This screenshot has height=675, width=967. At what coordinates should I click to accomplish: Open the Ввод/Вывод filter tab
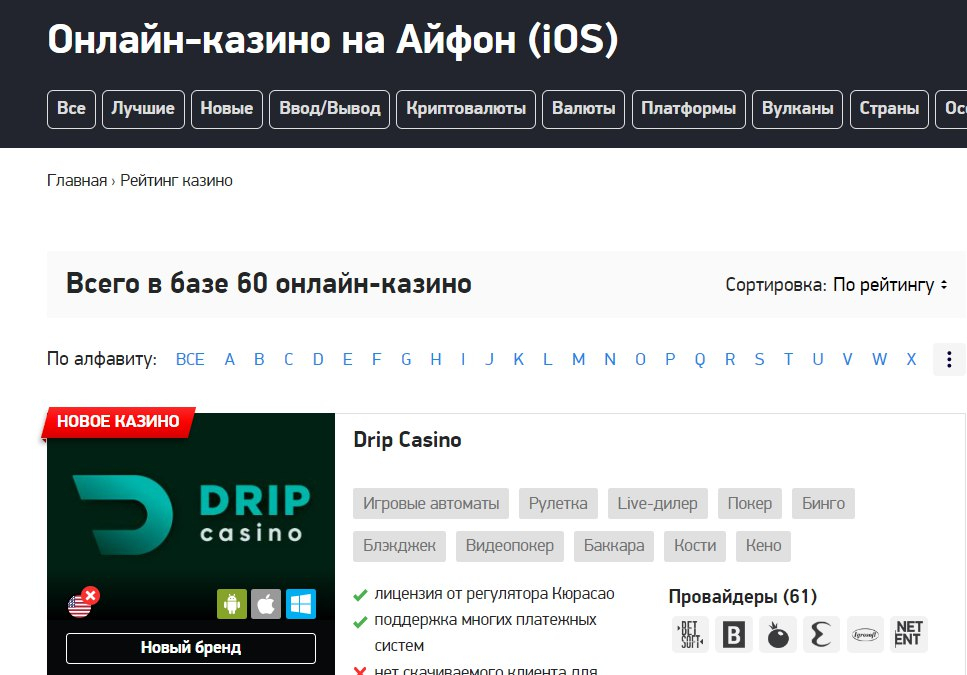330,109
